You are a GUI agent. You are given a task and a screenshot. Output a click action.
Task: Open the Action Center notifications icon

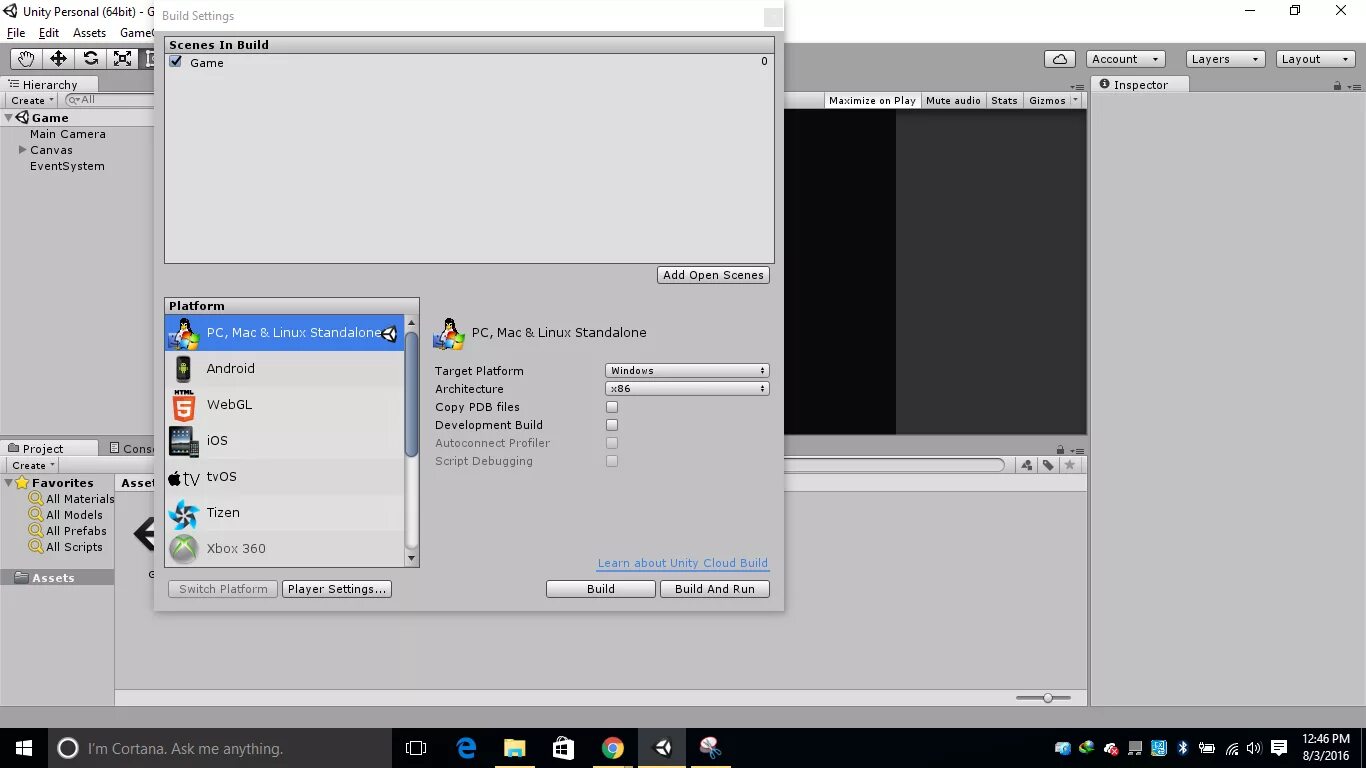(x=1279, y=748)
